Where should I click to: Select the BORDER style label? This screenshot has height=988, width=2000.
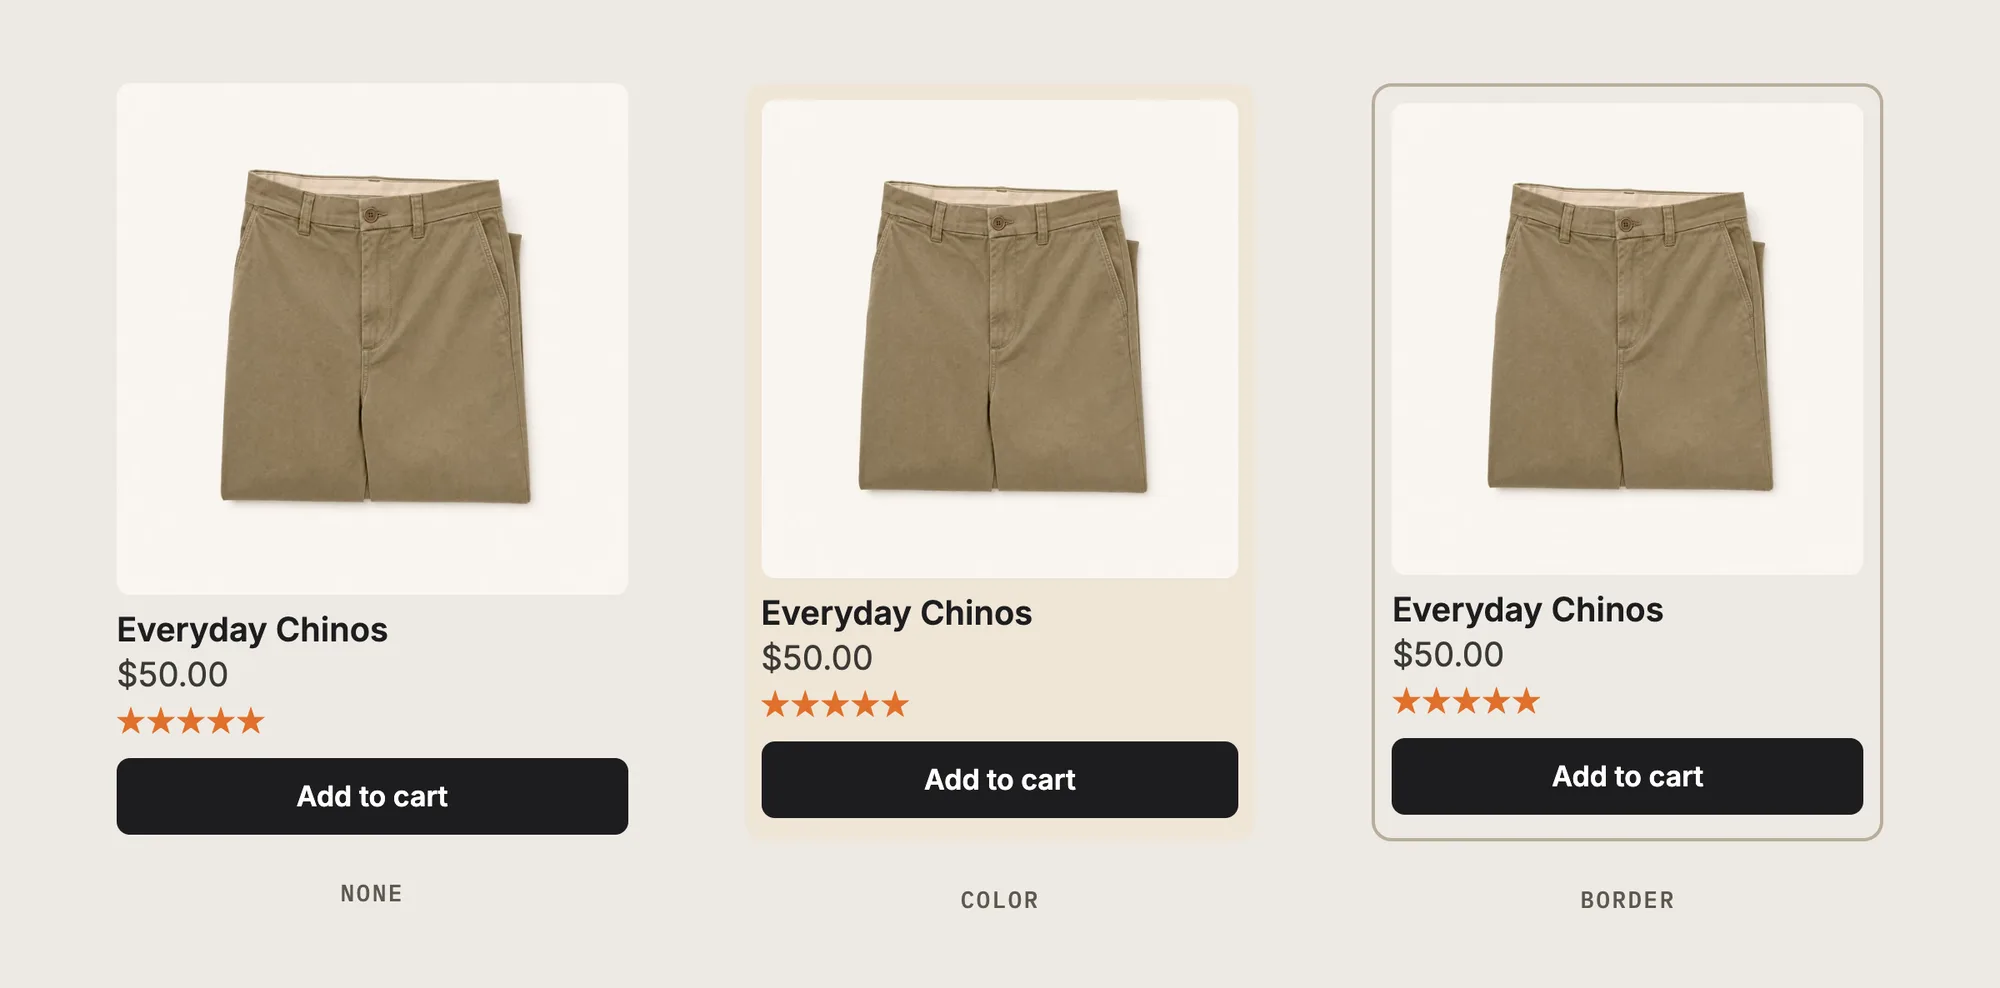tap(1627, 901)
